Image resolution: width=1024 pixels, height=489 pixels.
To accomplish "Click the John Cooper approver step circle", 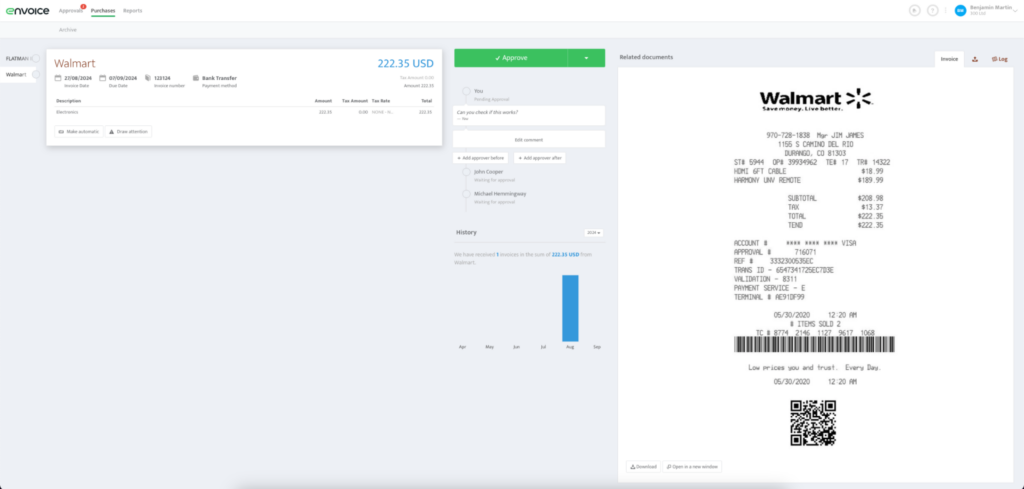I will tap(466, 172).
